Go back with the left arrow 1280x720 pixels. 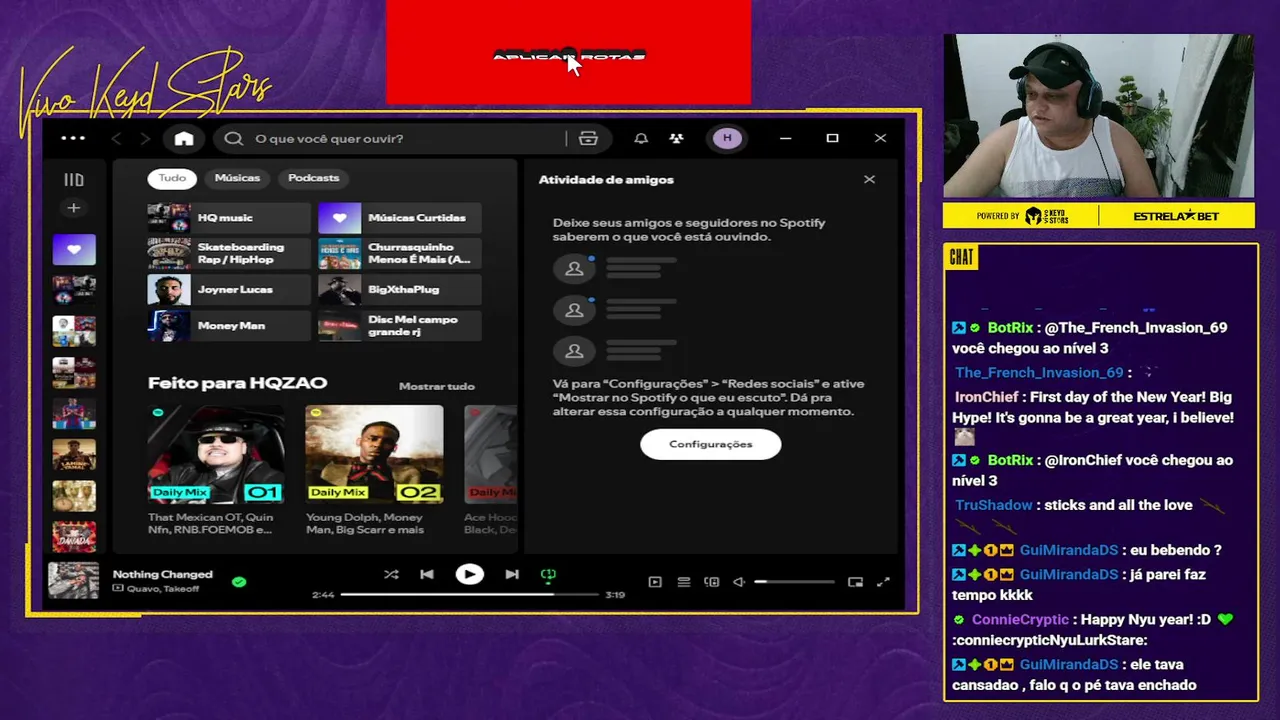pos(117,139)
